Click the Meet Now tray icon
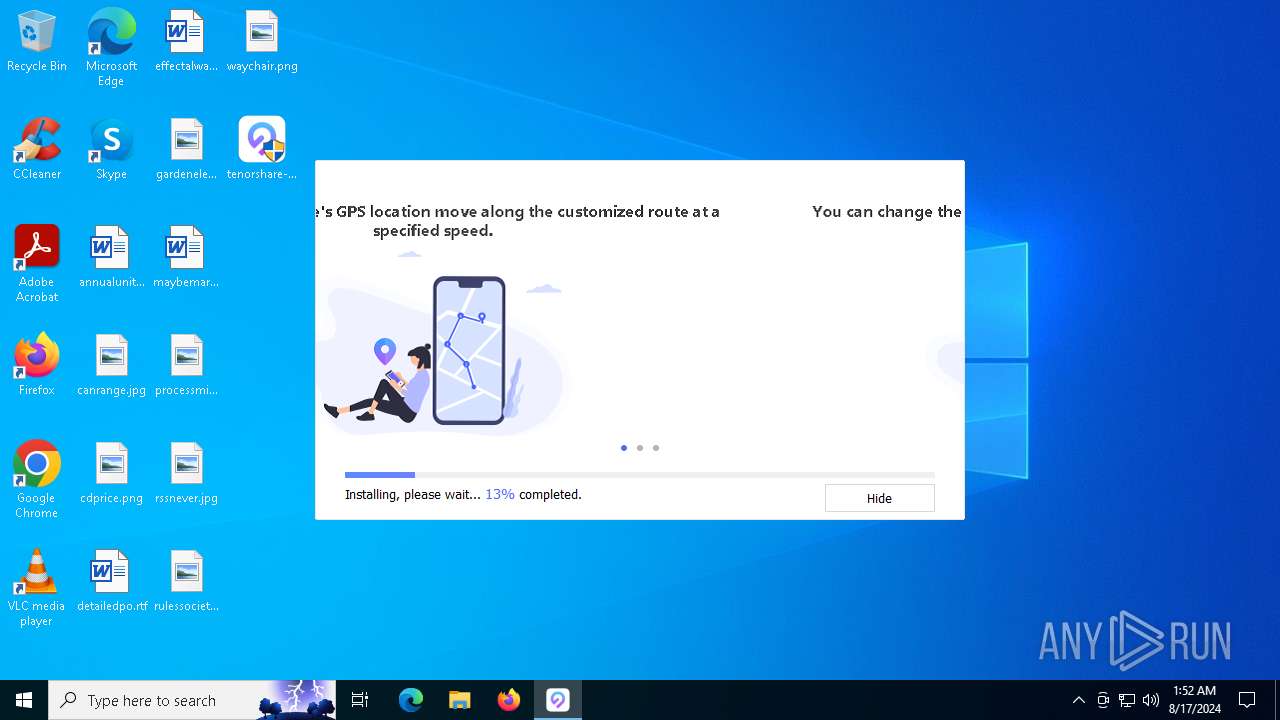The height and width of the screenshot is (720, 1280). [x=1103, y=700]
